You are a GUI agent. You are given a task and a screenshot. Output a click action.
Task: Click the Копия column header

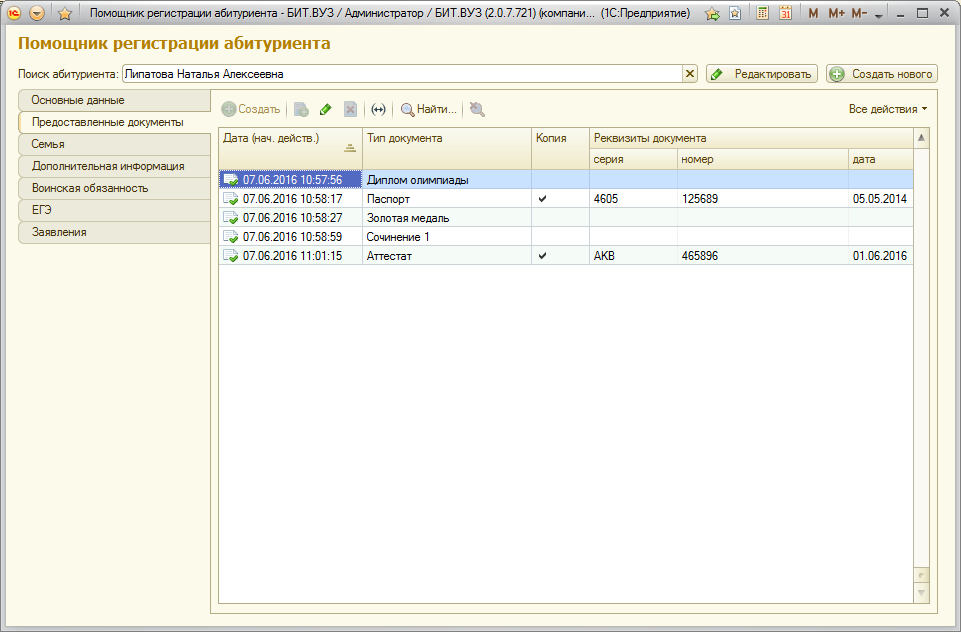click(560, 148)
